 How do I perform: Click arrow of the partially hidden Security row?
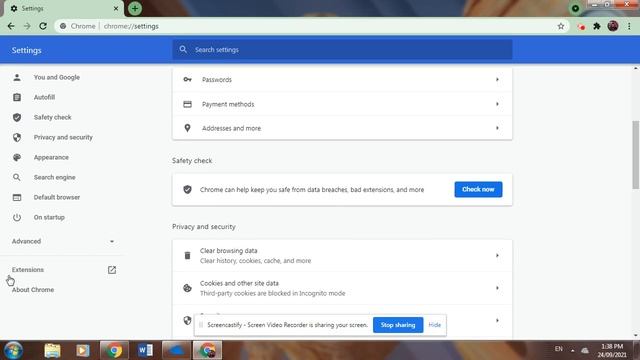[x=497, y=320]
